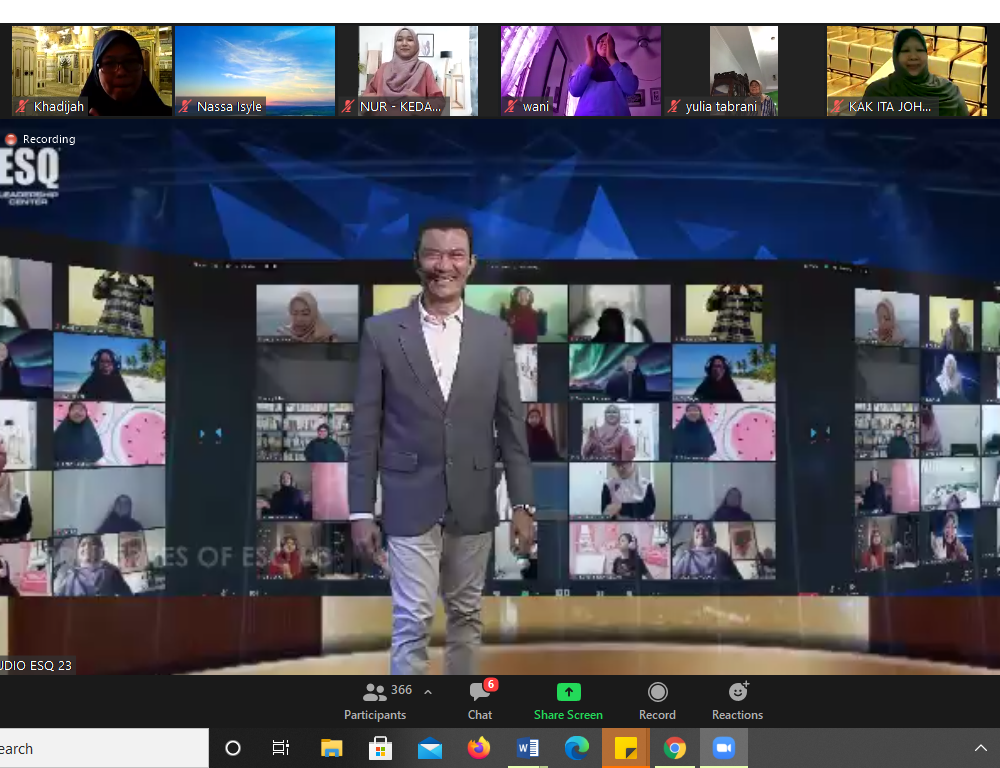The width and height of the screenshot is (1000, 768).
Task: Click the green Share Screen icon
Action: click(x=568, y=692)
